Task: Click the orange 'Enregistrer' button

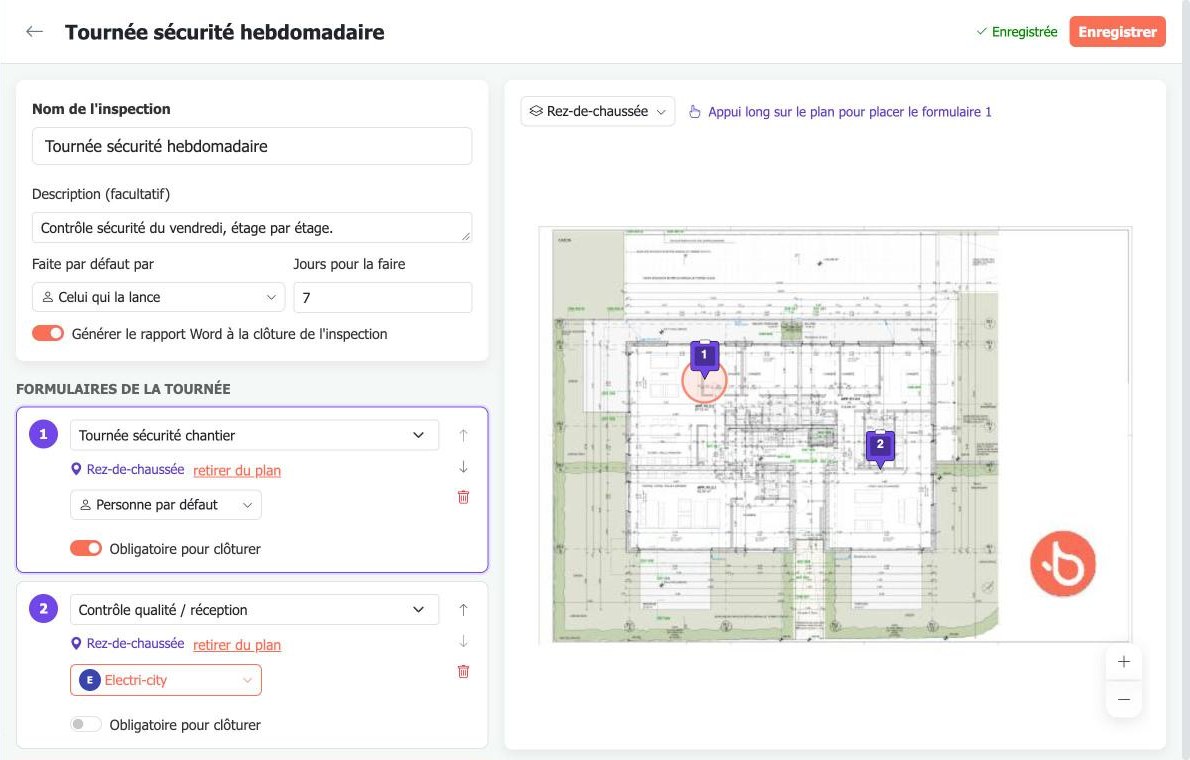Action: point(1117,32)
